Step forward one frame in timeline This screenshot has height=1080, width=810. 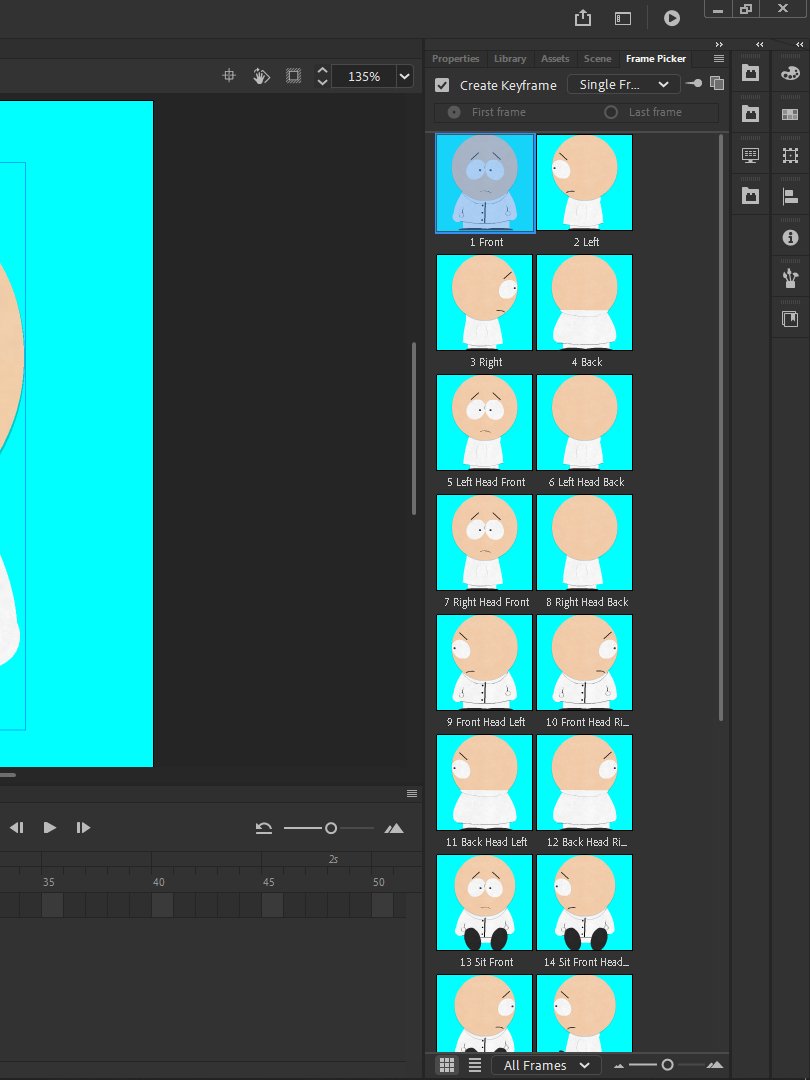(83, 827)
